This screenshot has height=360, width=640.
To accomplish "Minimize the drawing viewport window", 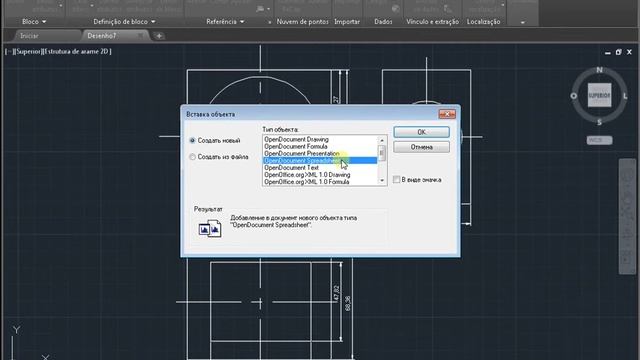I will click(x=608, y=52).
